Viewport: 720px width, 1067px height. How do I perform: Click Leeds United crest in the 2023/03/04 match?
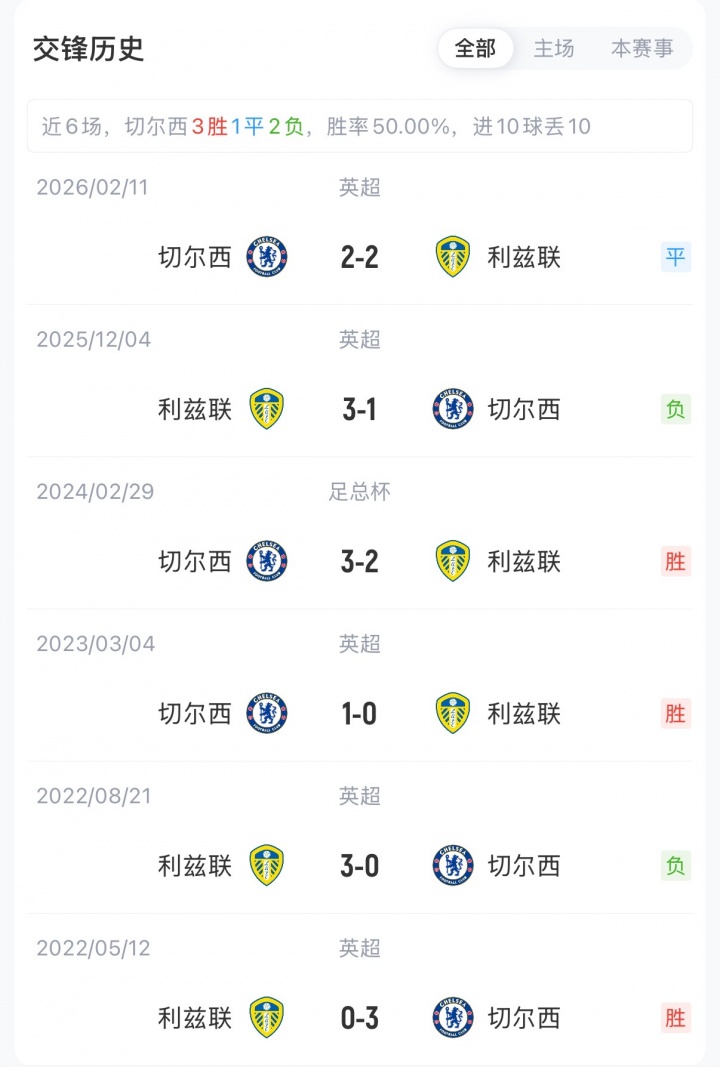(453, 713)
